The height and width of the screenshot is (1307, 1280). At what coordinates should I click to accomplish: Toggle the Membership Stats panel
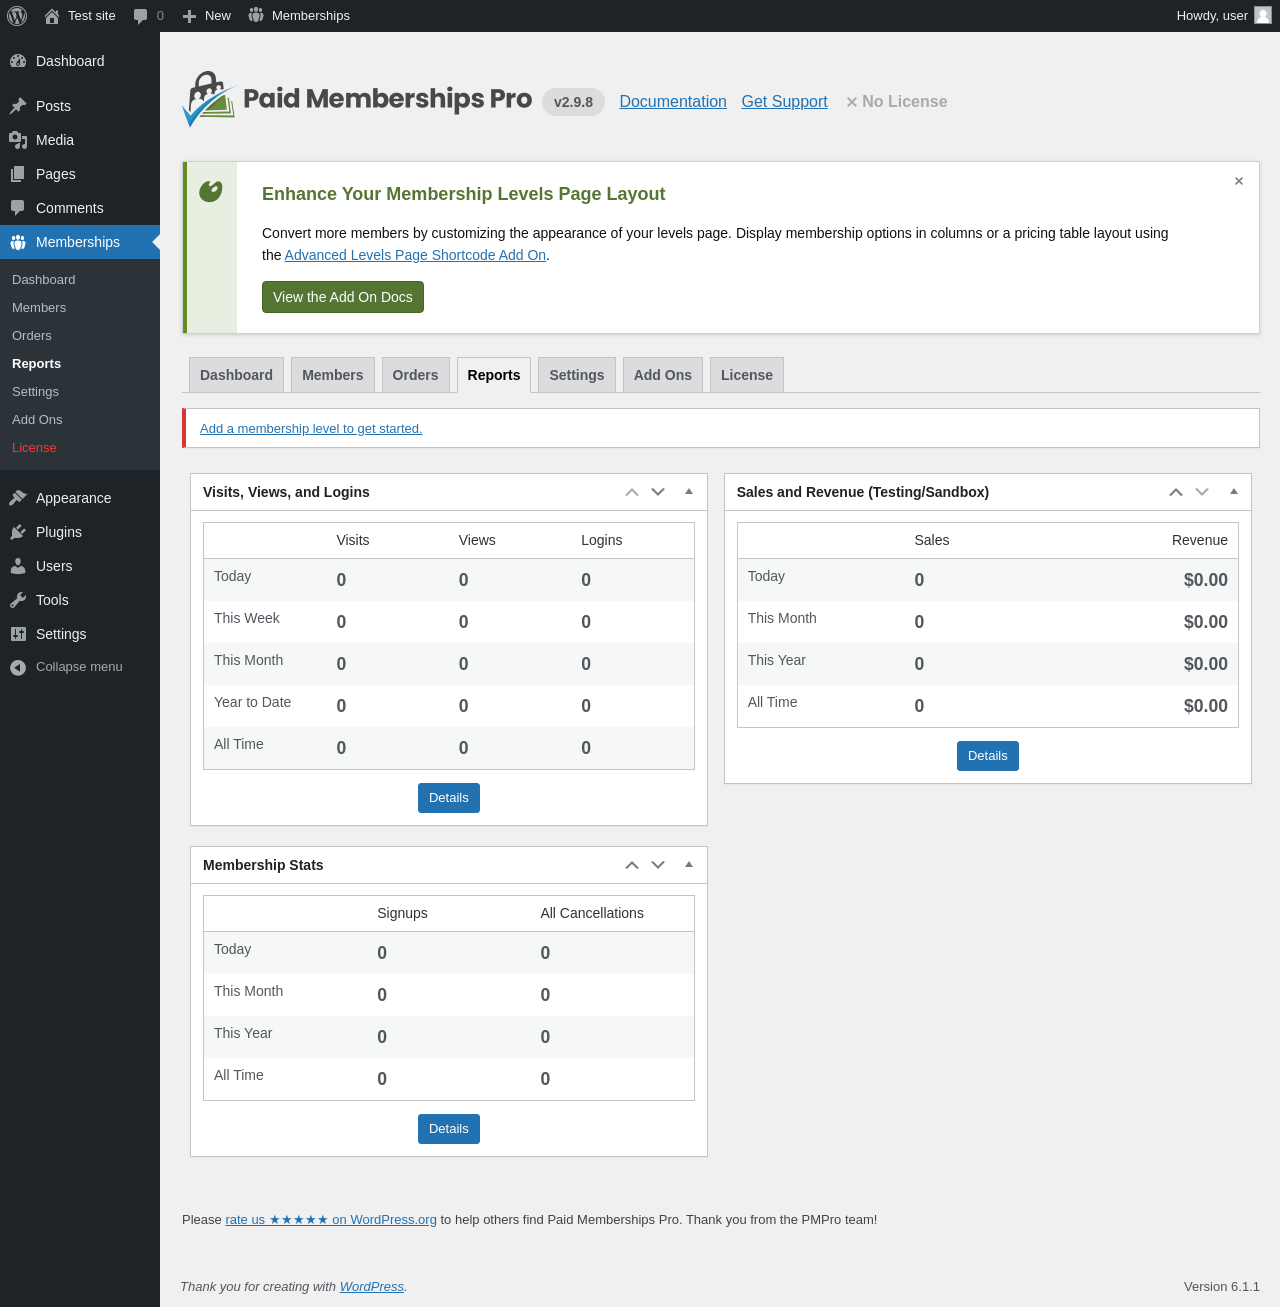pos(689,865)
